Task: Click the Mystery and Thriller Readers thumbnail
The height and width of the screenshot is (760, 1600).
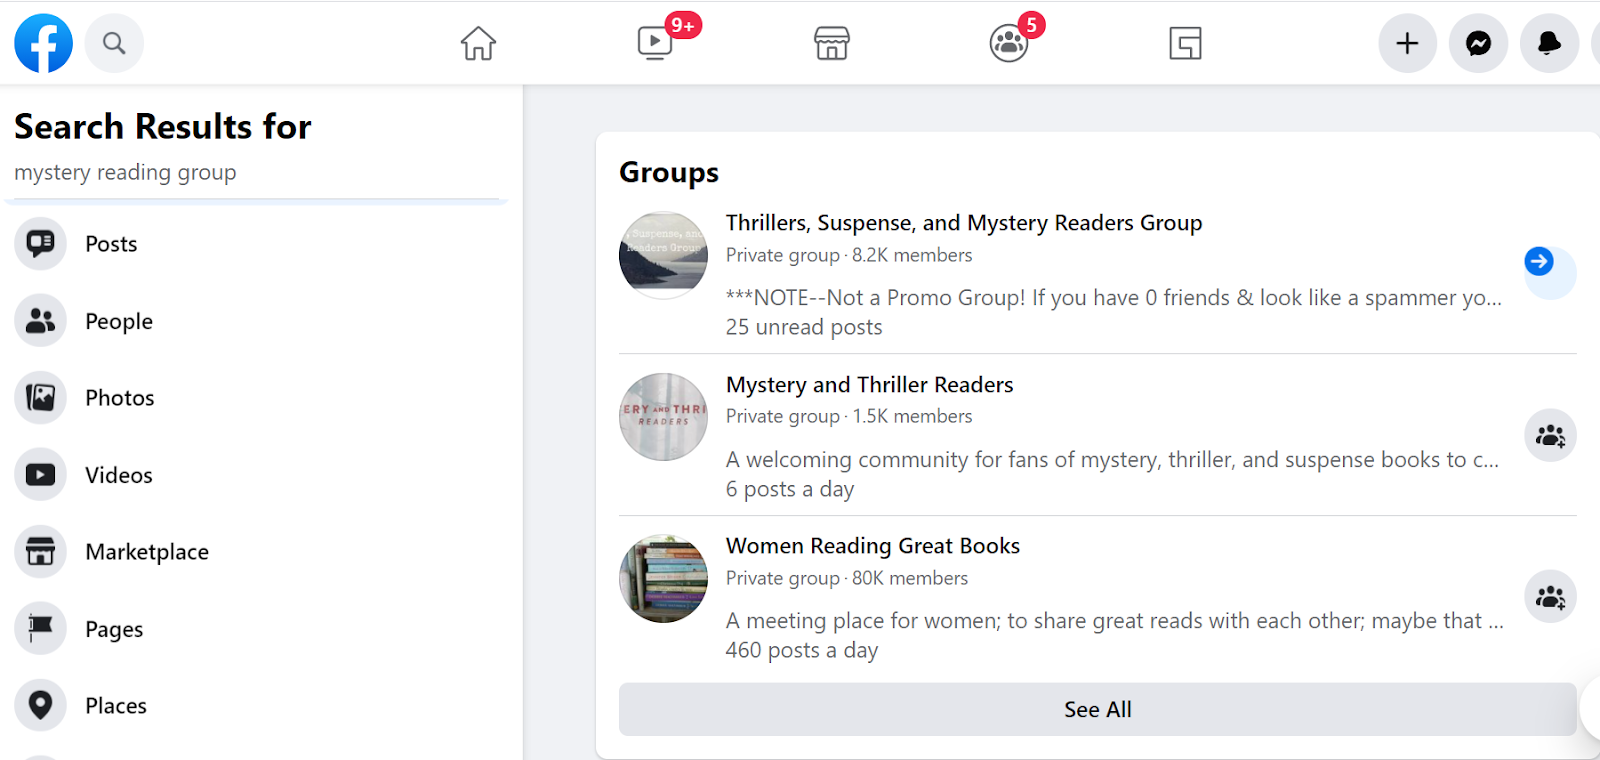Action: (x=663, y=417)
